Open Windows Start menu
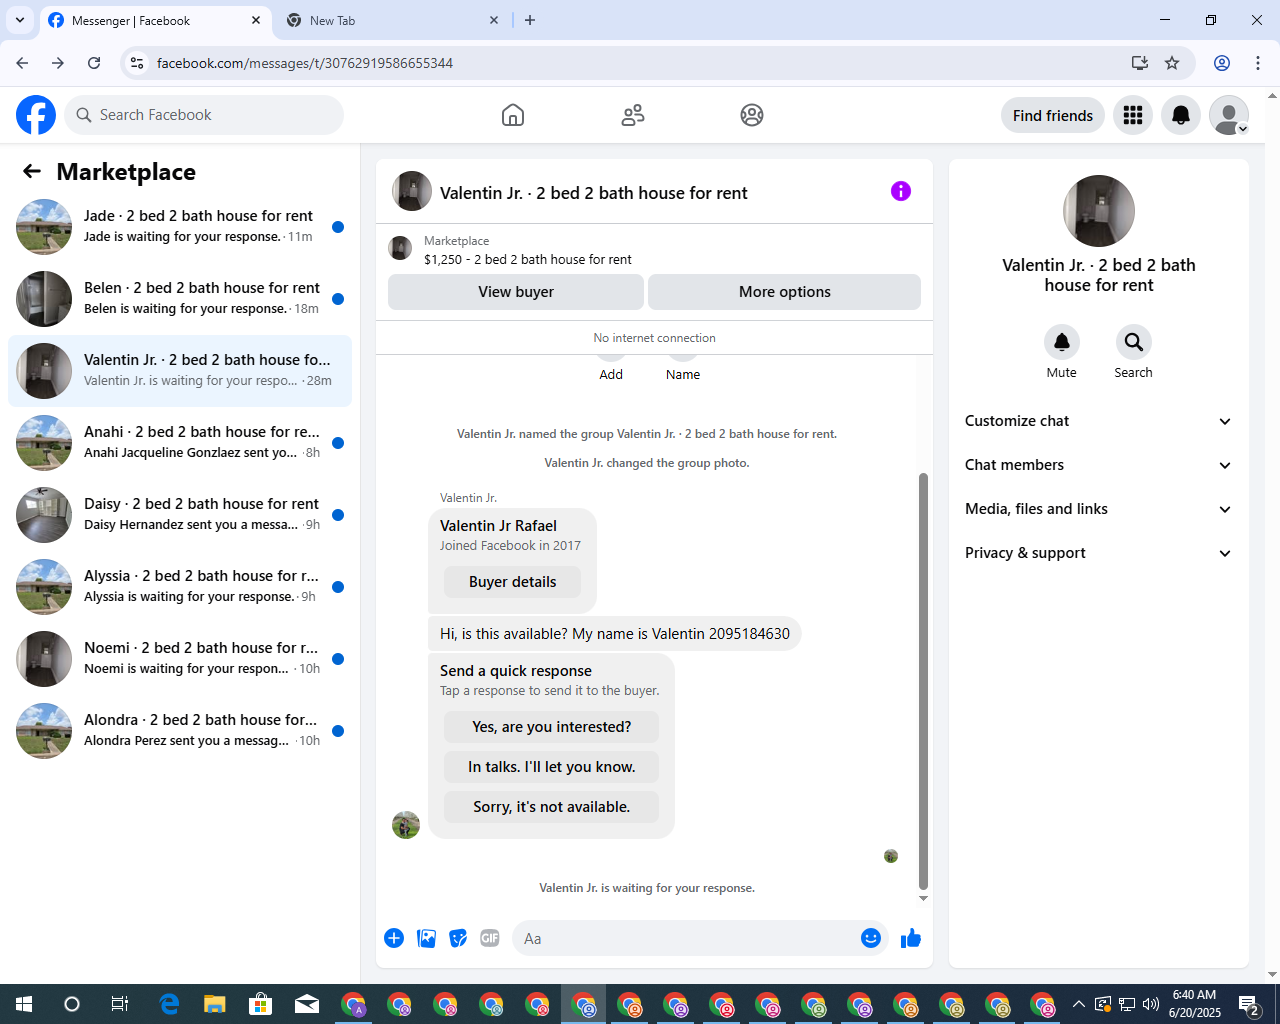The width and height of the screenshot is (1280, 1024). click(24, 1004)
